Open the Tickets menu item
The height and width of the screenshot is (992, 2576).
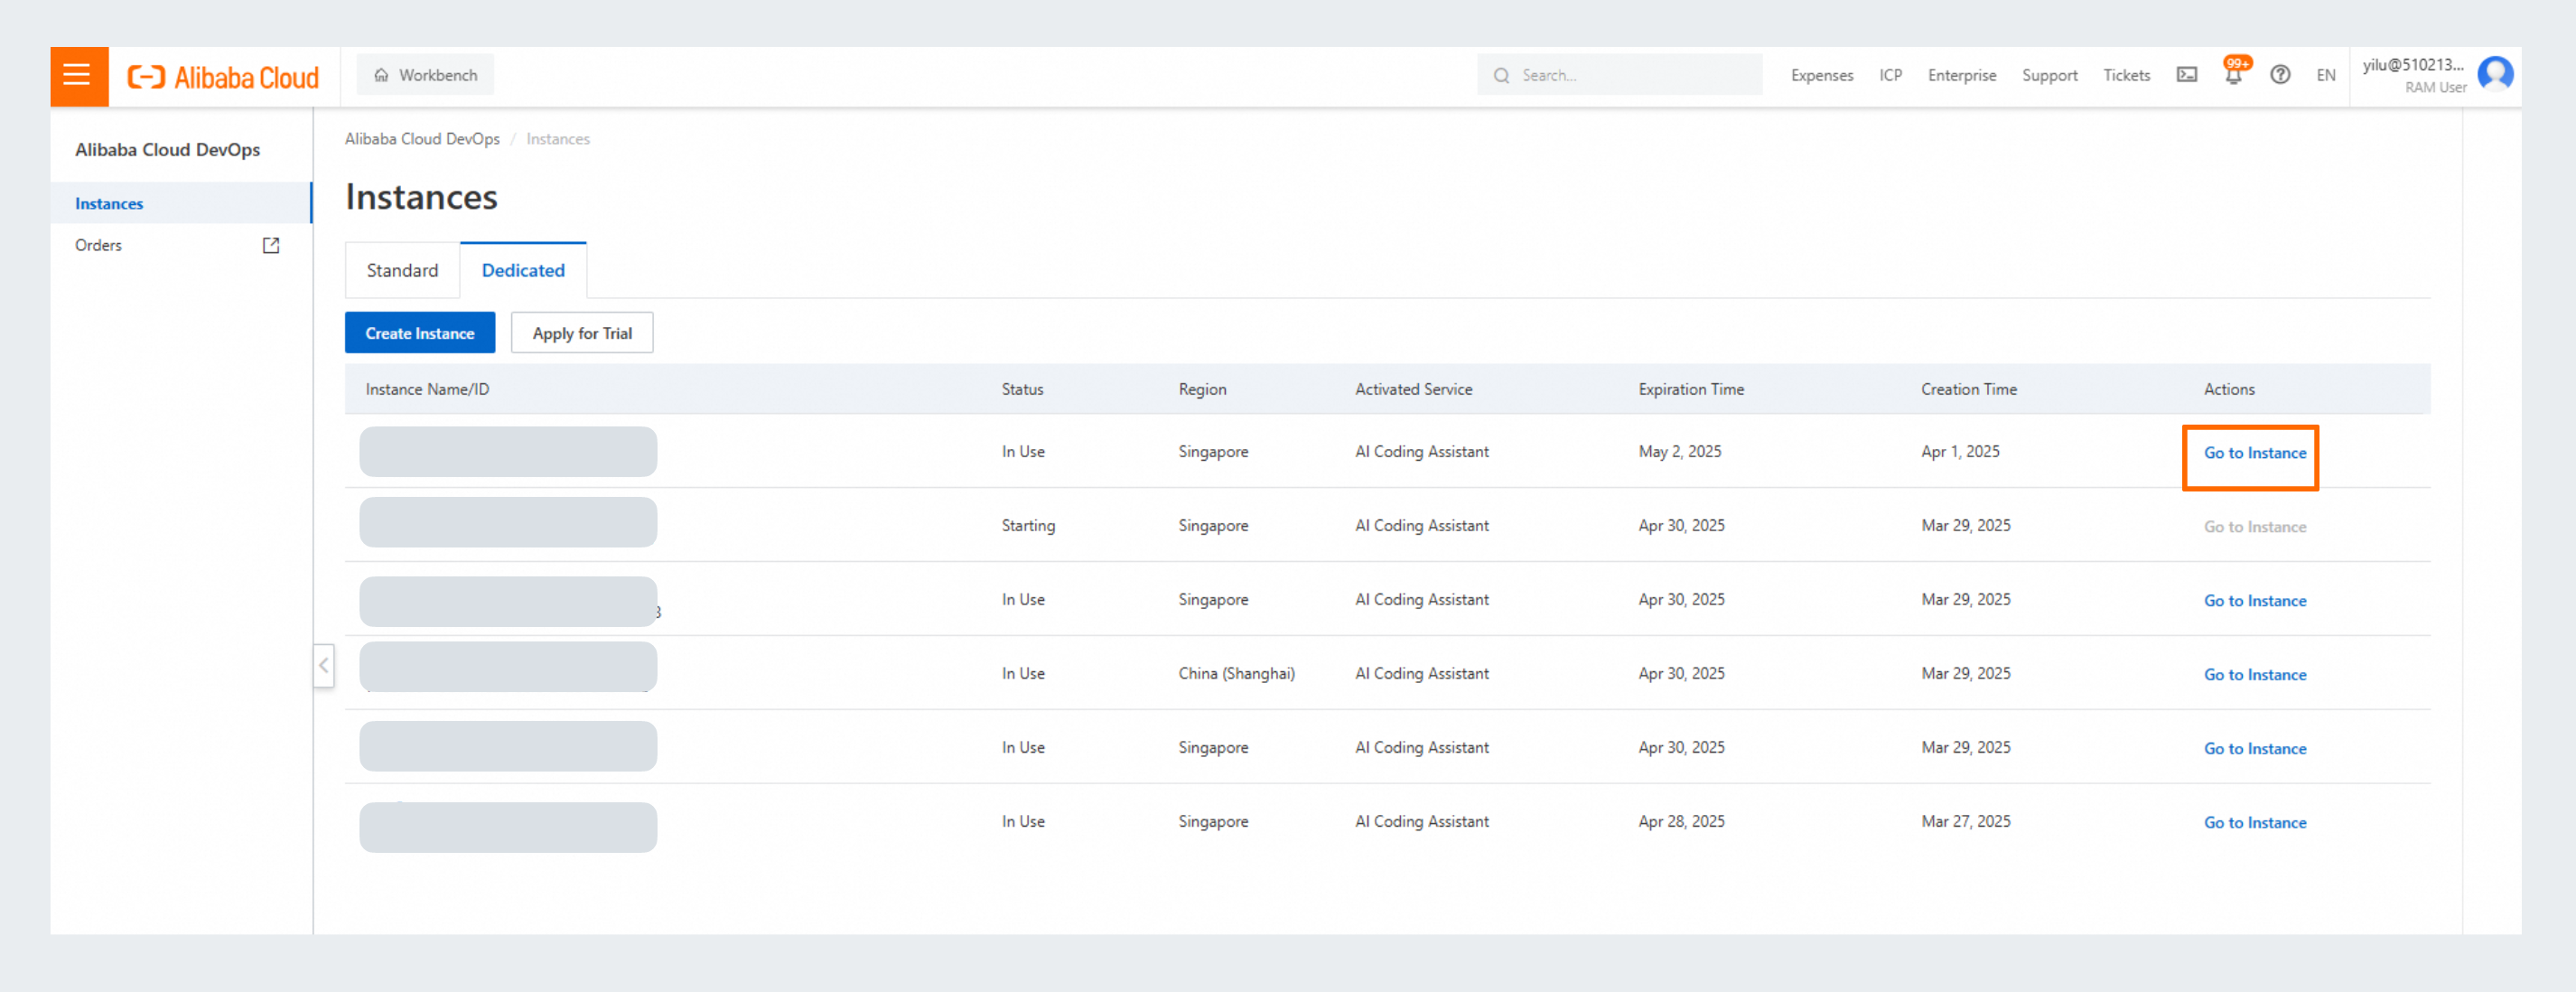click(x=2126, y=75)
